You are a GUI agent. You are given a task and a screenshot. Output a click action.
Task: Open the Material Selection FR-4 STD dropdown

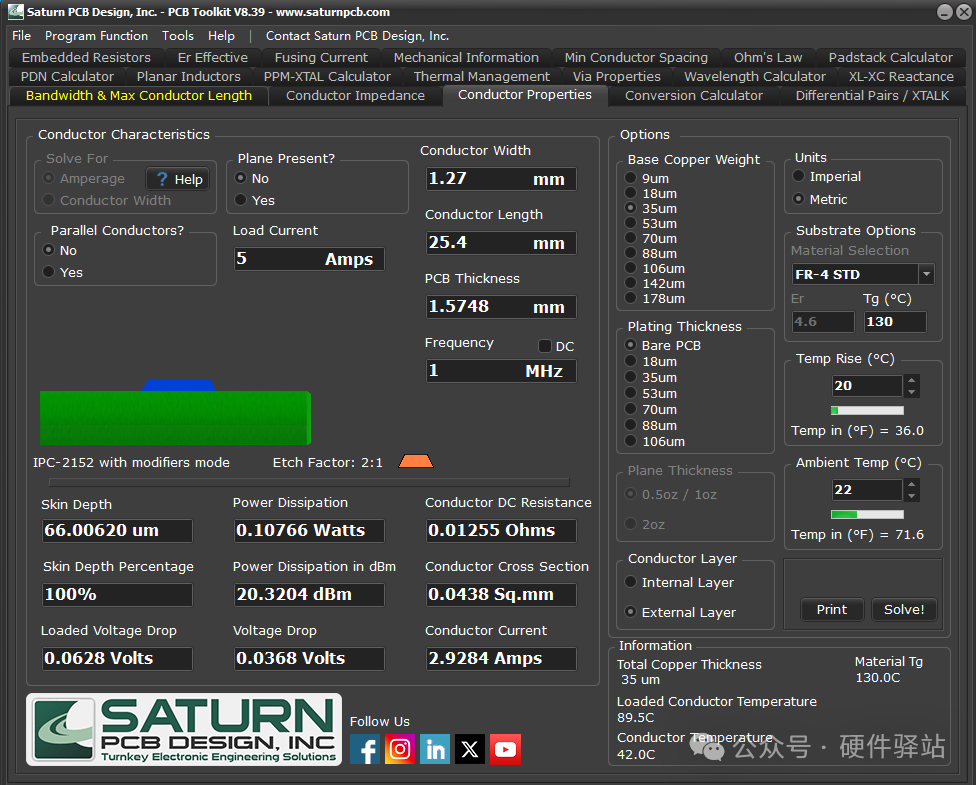click(926, 274)
